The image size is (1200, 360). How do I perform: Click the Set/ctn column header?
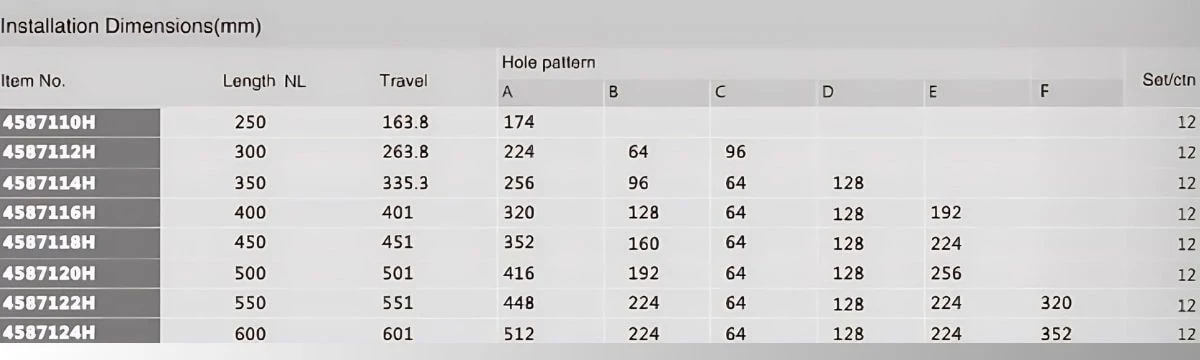pyautogui.click(x=1169, y=79)
